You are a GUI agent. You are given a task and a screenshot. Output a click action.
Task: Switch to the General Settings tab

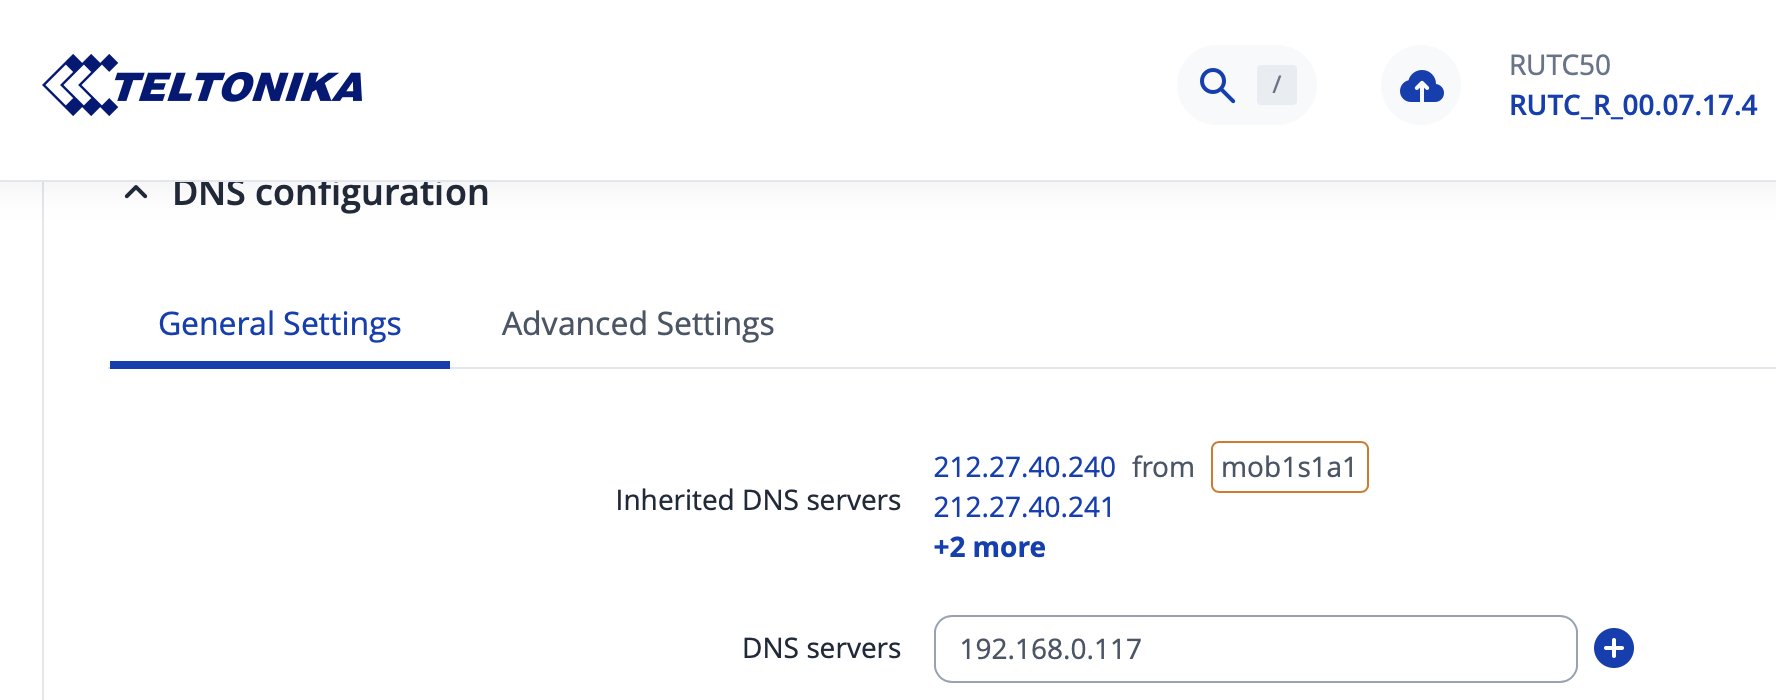(x=280, y=324)
